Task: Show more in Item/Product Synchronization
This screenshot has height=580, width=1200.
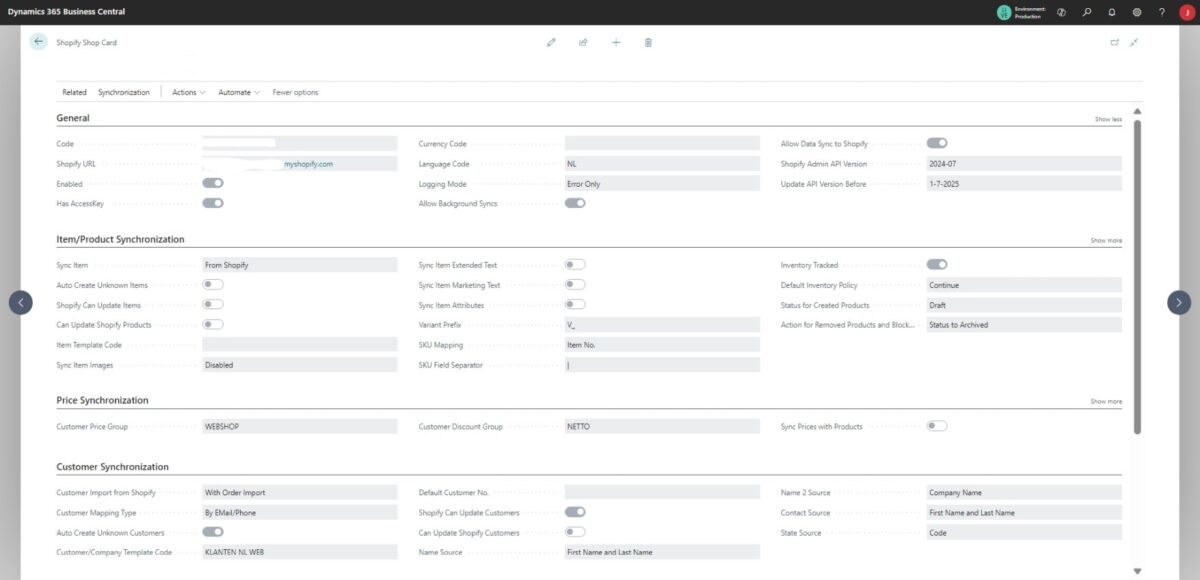Action: pyautogui.click(x=1106, y=241)
